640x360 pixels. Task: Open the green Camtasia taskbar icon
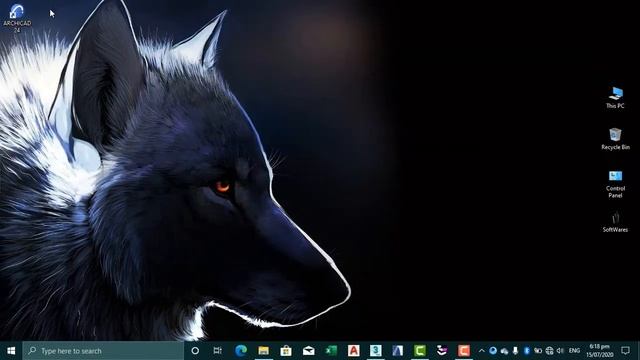[x=420, y=351]
